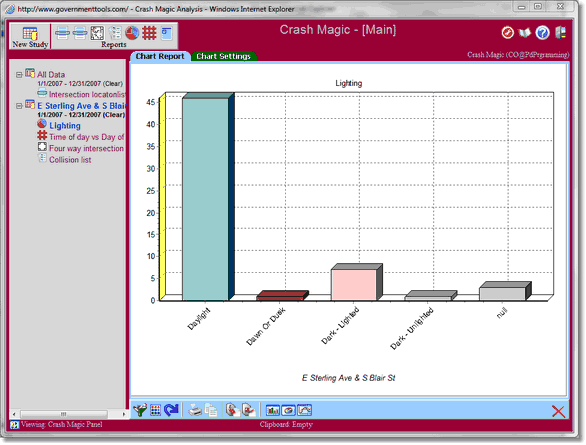The width and height of the screenshot is (586, 445).
Task: Select the All Data study
Action: click(51, 75)
